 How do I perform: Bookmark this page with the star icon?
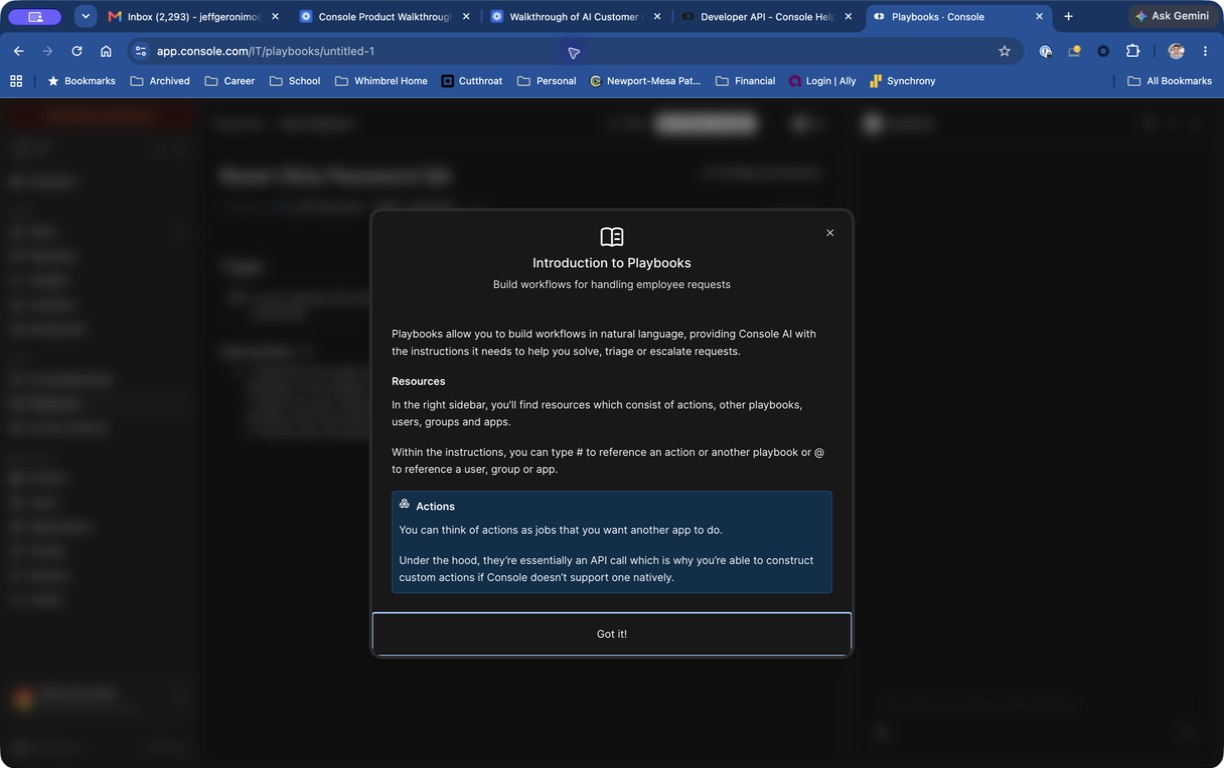click(x=1004, y=51)
